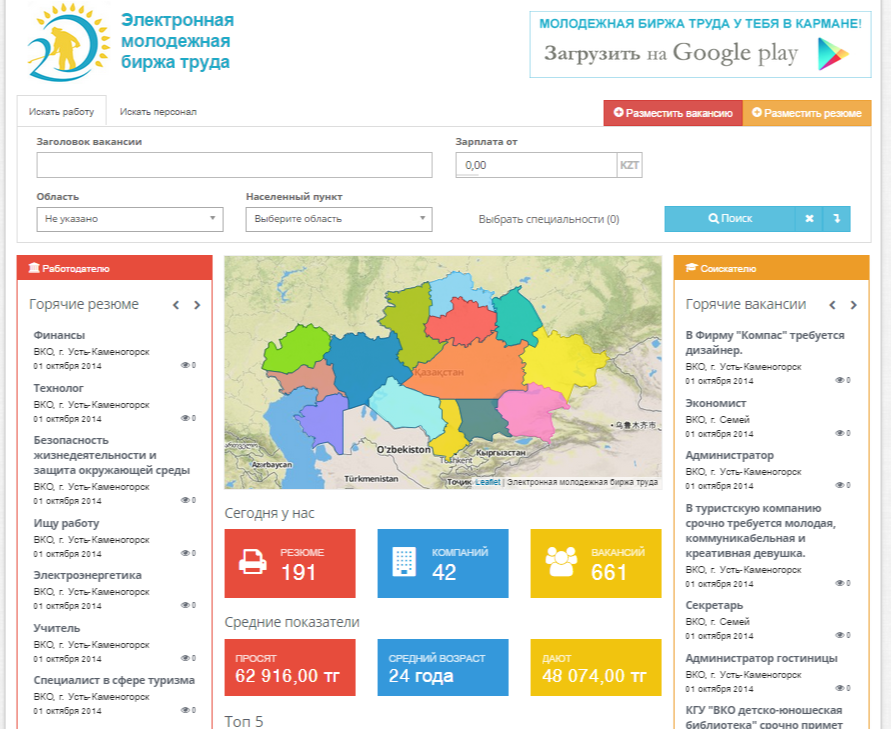Click the expand search options arrow icon

[837, 218]
